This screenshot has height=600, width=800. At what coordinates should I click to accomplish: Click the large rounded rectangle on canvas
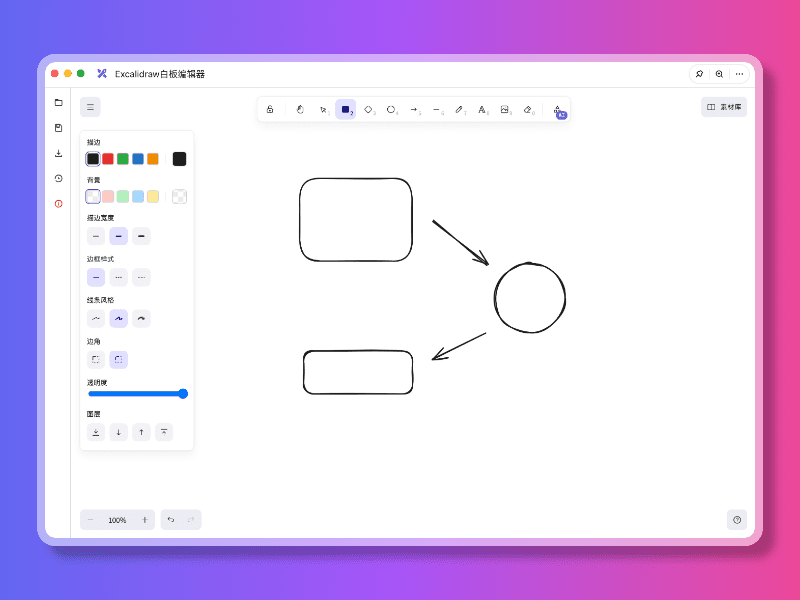pos(356,220)
